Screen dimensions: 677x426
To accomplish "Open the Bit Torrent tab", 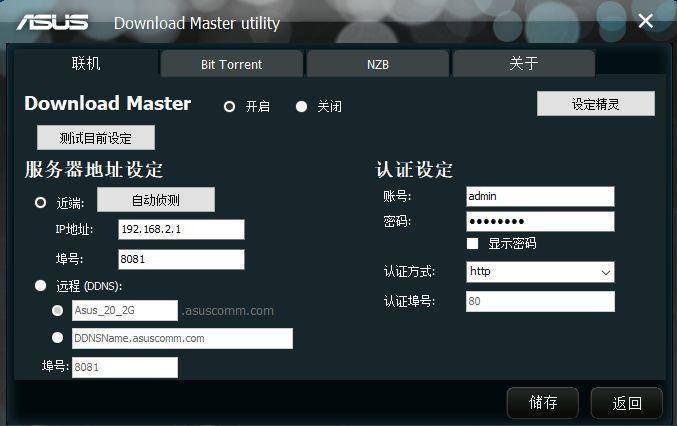I will pyautogui.click(x=231, y=64).
